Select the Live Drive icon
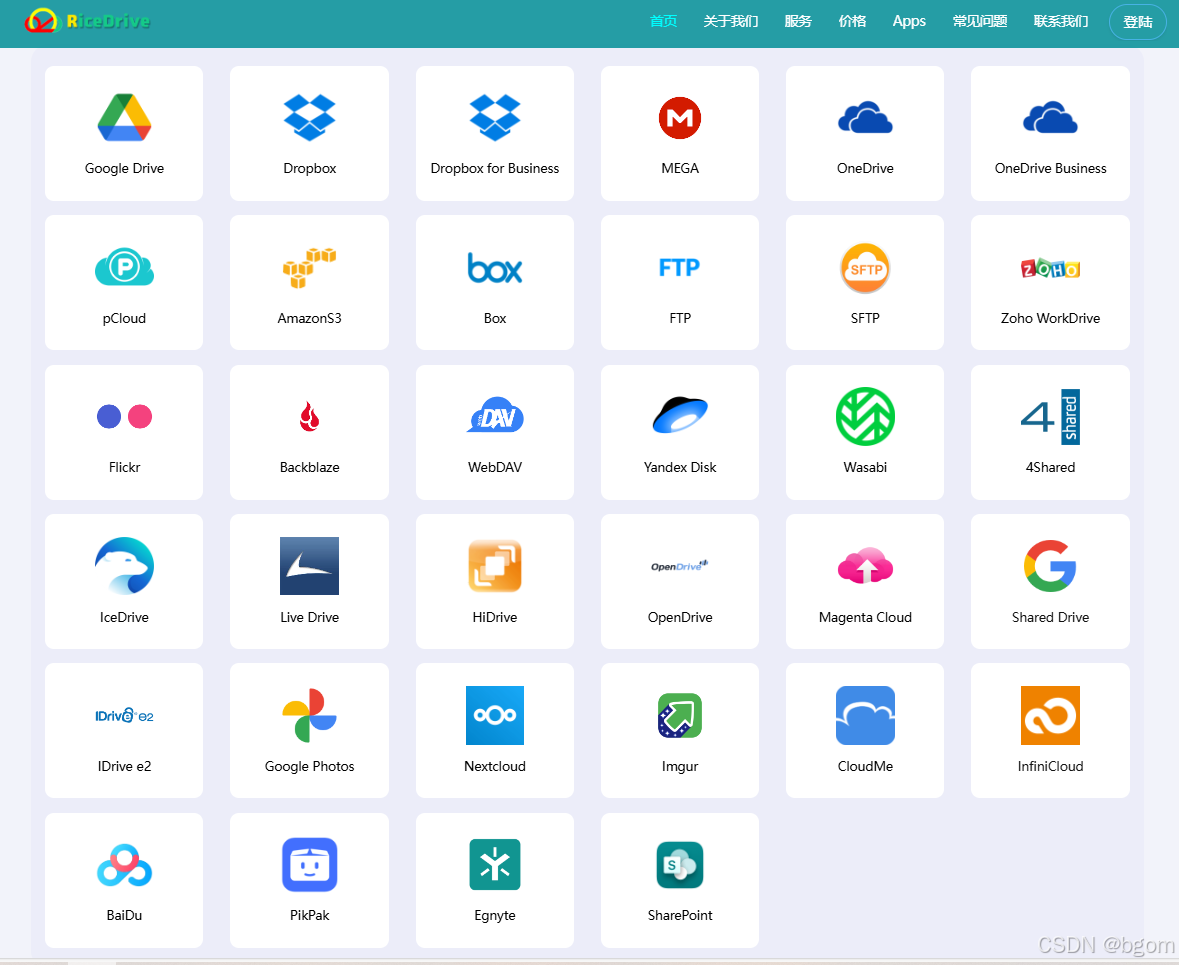 point(309,566)
